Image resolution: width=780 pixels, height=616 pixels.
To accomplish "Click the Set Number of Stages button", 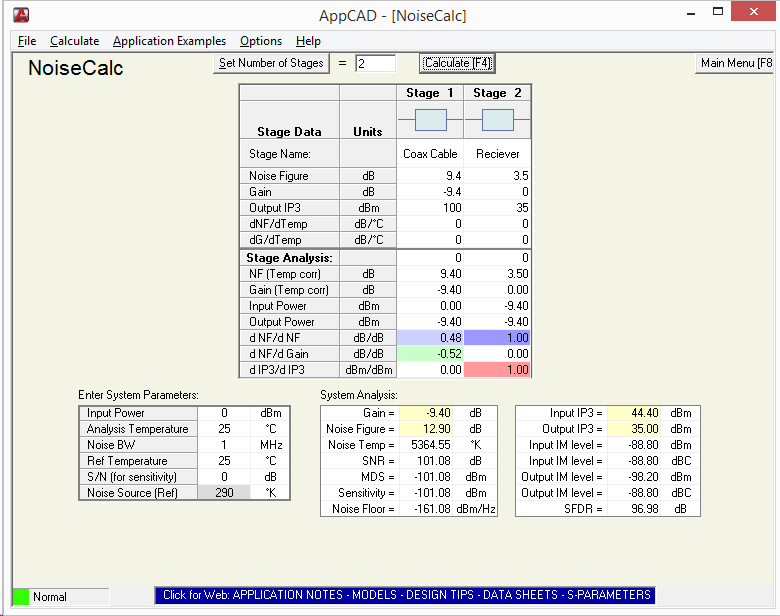I will point(271,63).
